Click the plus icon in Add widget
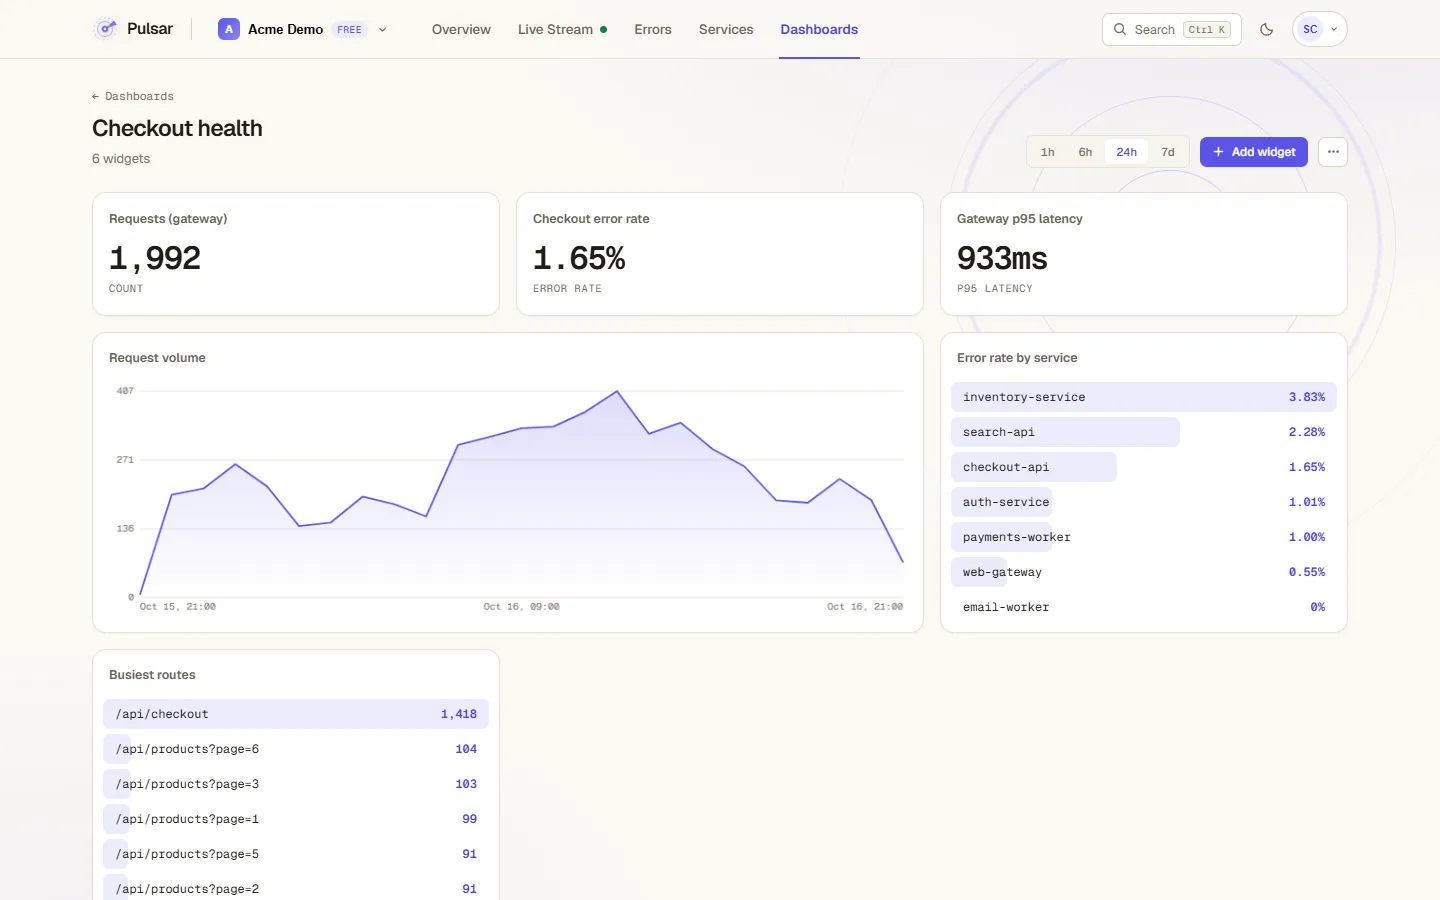The height and width of the screenshot is (900, 1440). [x=1218, y=152]
